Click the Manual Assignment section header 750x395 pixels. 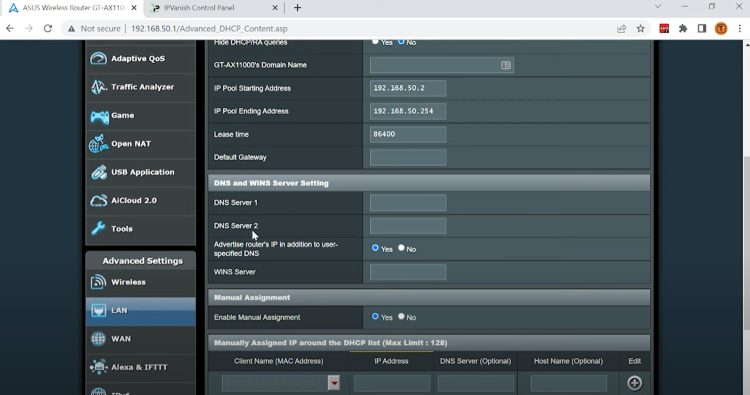click(x=429, y=297)
